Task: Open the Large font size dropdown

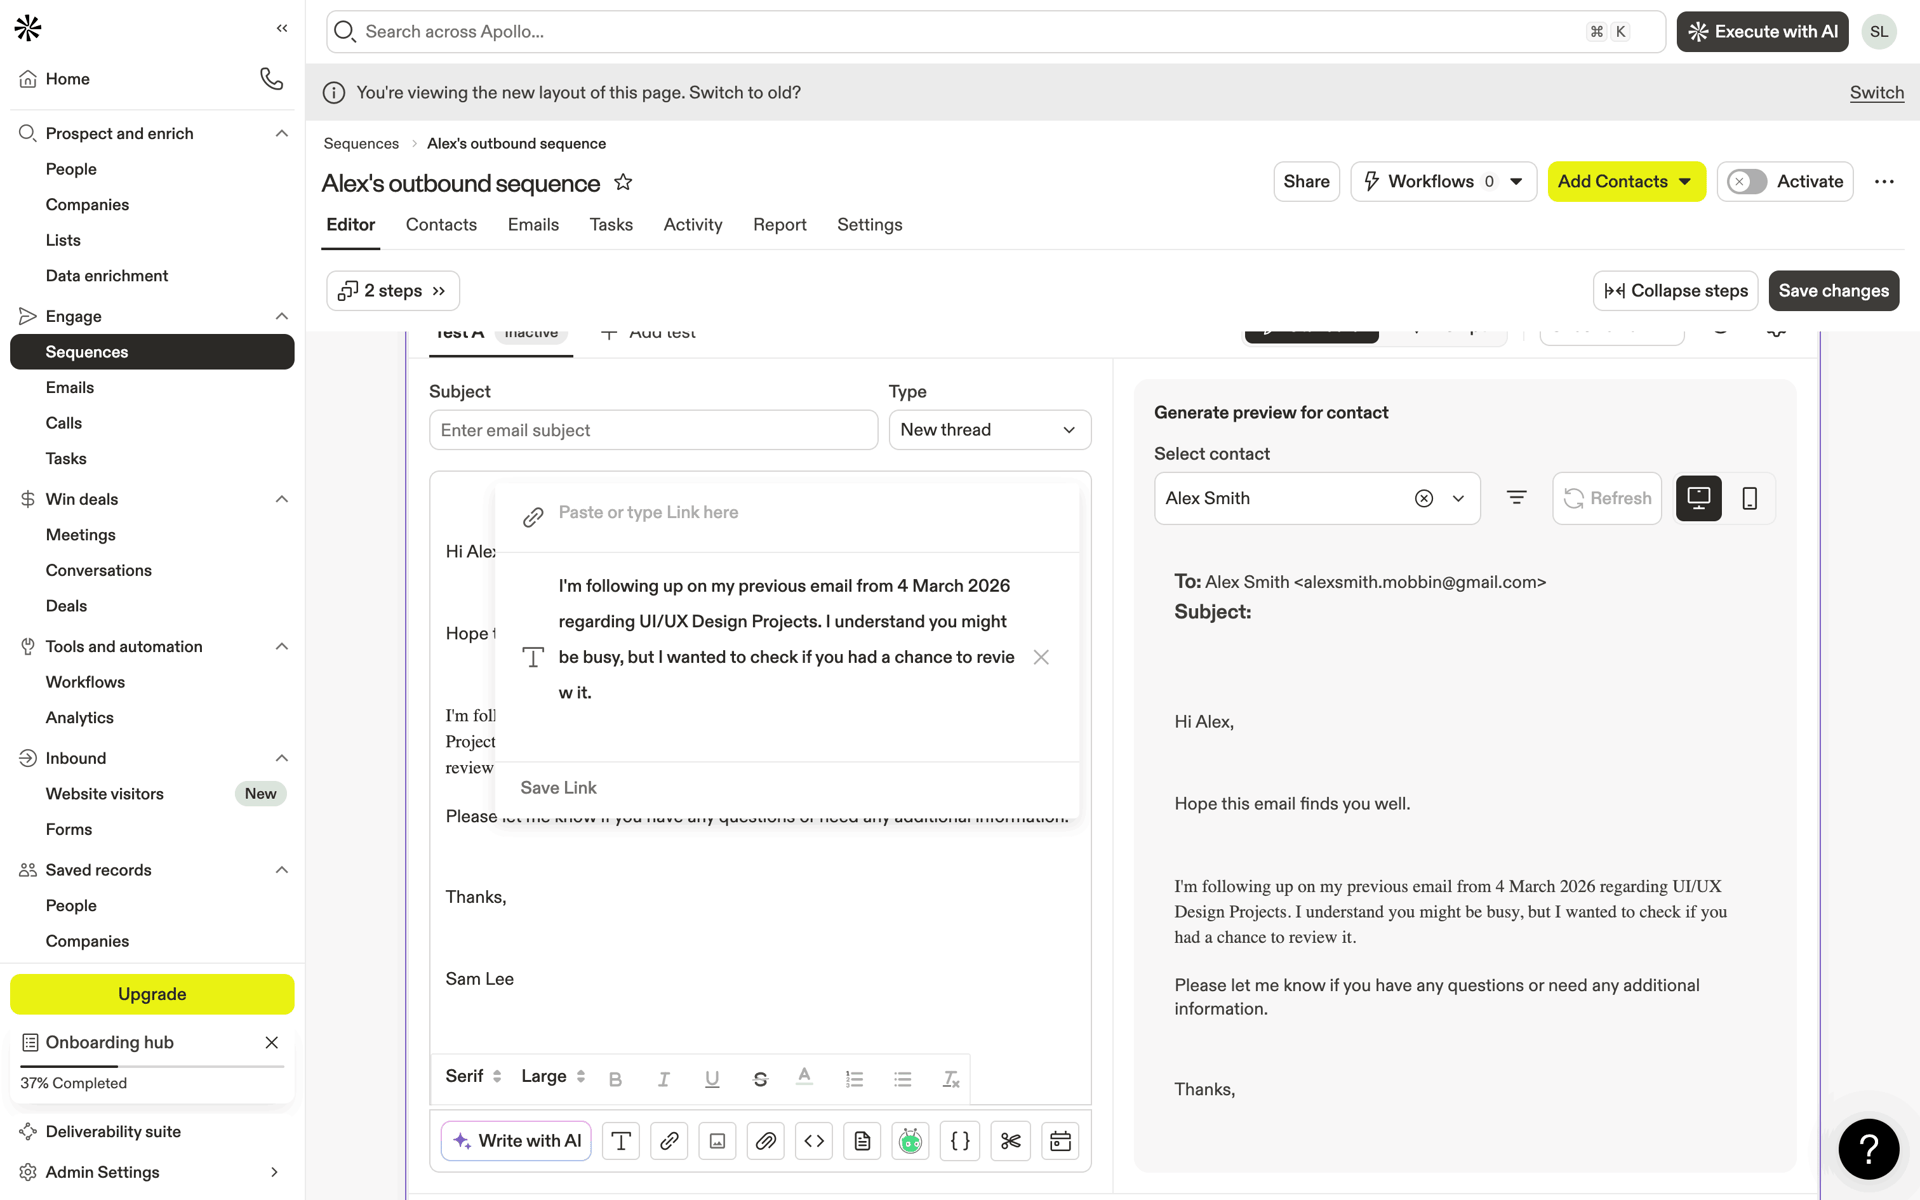Action: pyautogui.click(x=553, y=1076)
